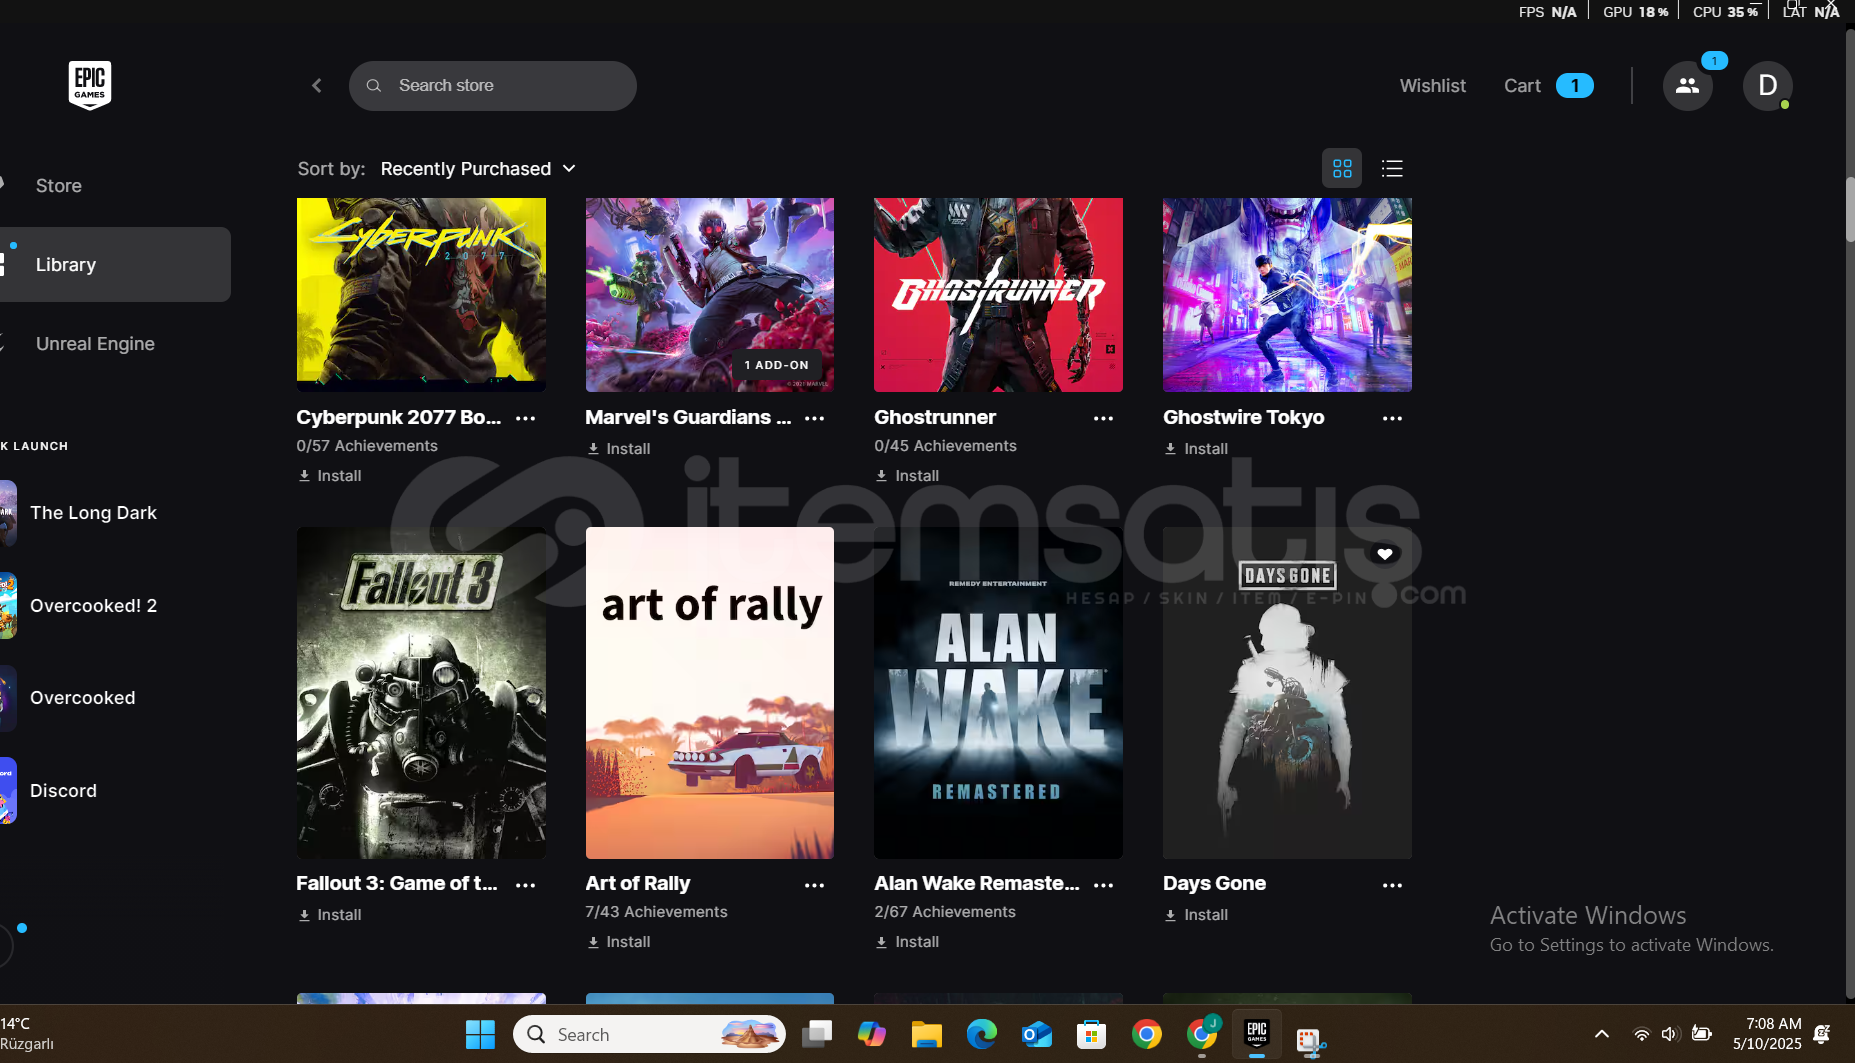The height and width of the screenshot is (1063, 1855).
Task: Open the Cart
Action: 1548,86
